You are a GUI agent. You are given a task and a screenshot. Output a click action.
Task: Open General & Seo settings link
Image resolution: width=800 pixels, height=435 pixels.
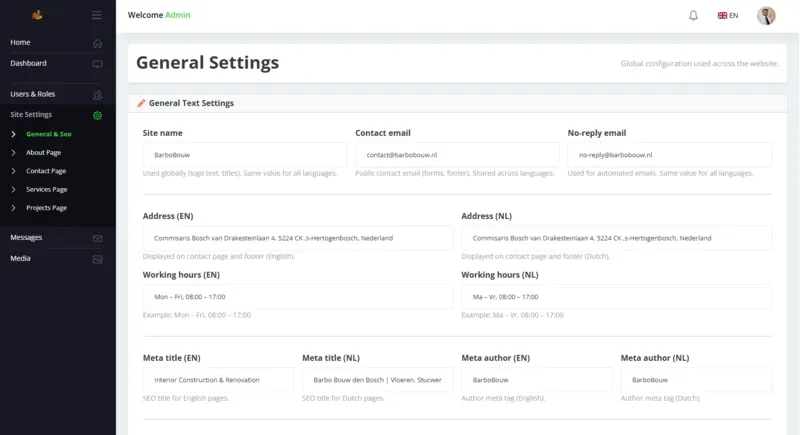48,134
